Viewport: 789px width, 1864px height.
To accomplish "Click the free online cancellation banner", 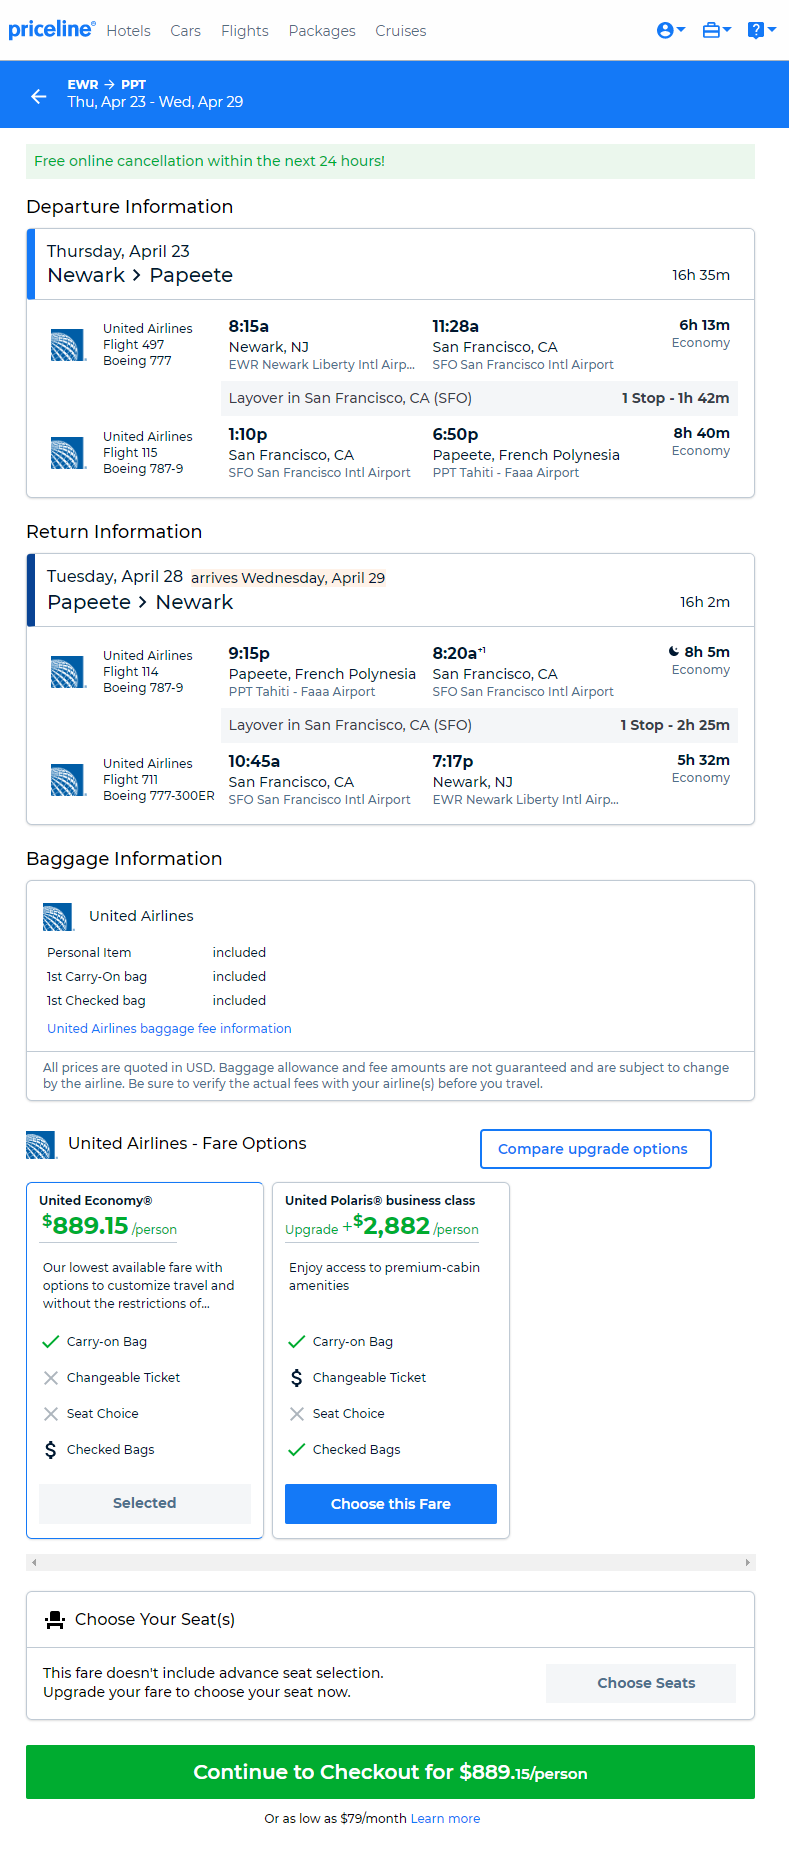I will [x=390, y=161].
